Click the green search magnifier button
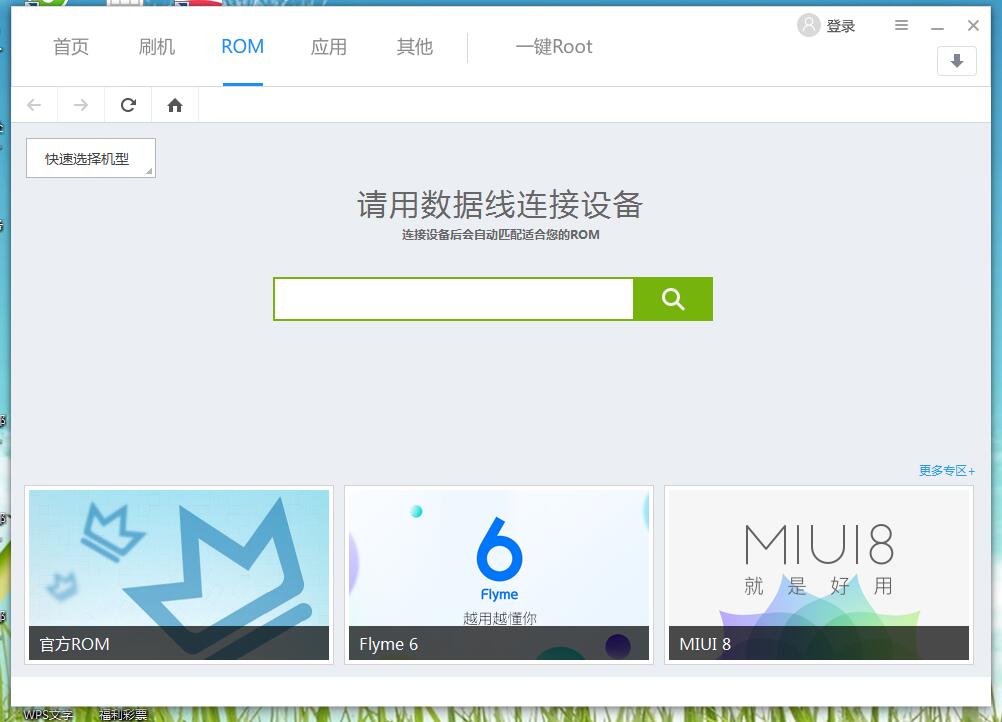 (673, 299)
